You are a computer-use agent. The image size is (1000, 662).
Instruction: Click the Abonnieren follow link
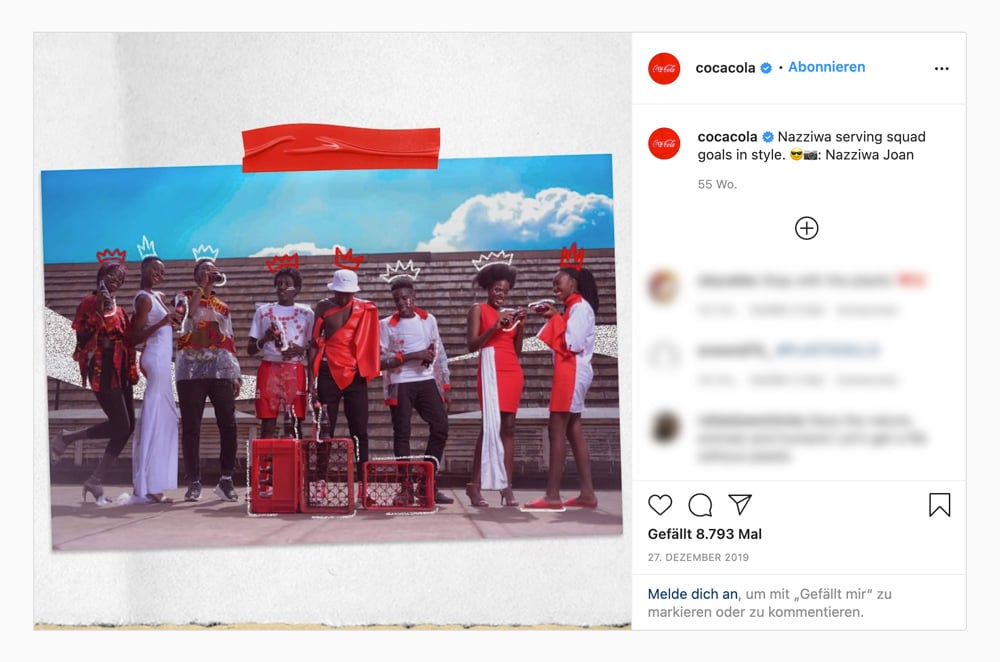[827, 67]
